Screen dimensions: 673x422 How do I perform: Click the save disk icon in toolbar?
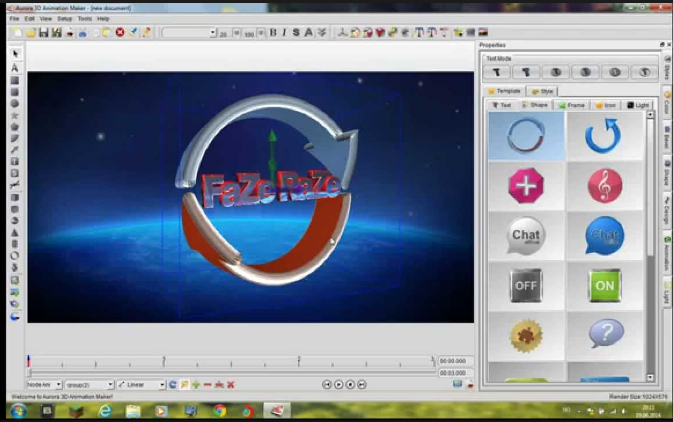click(43, 32)
